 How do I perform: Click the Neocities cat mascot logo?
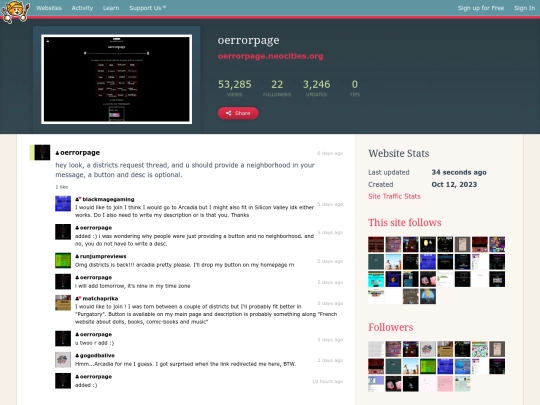pyautogui.click(x=15, y=11)
